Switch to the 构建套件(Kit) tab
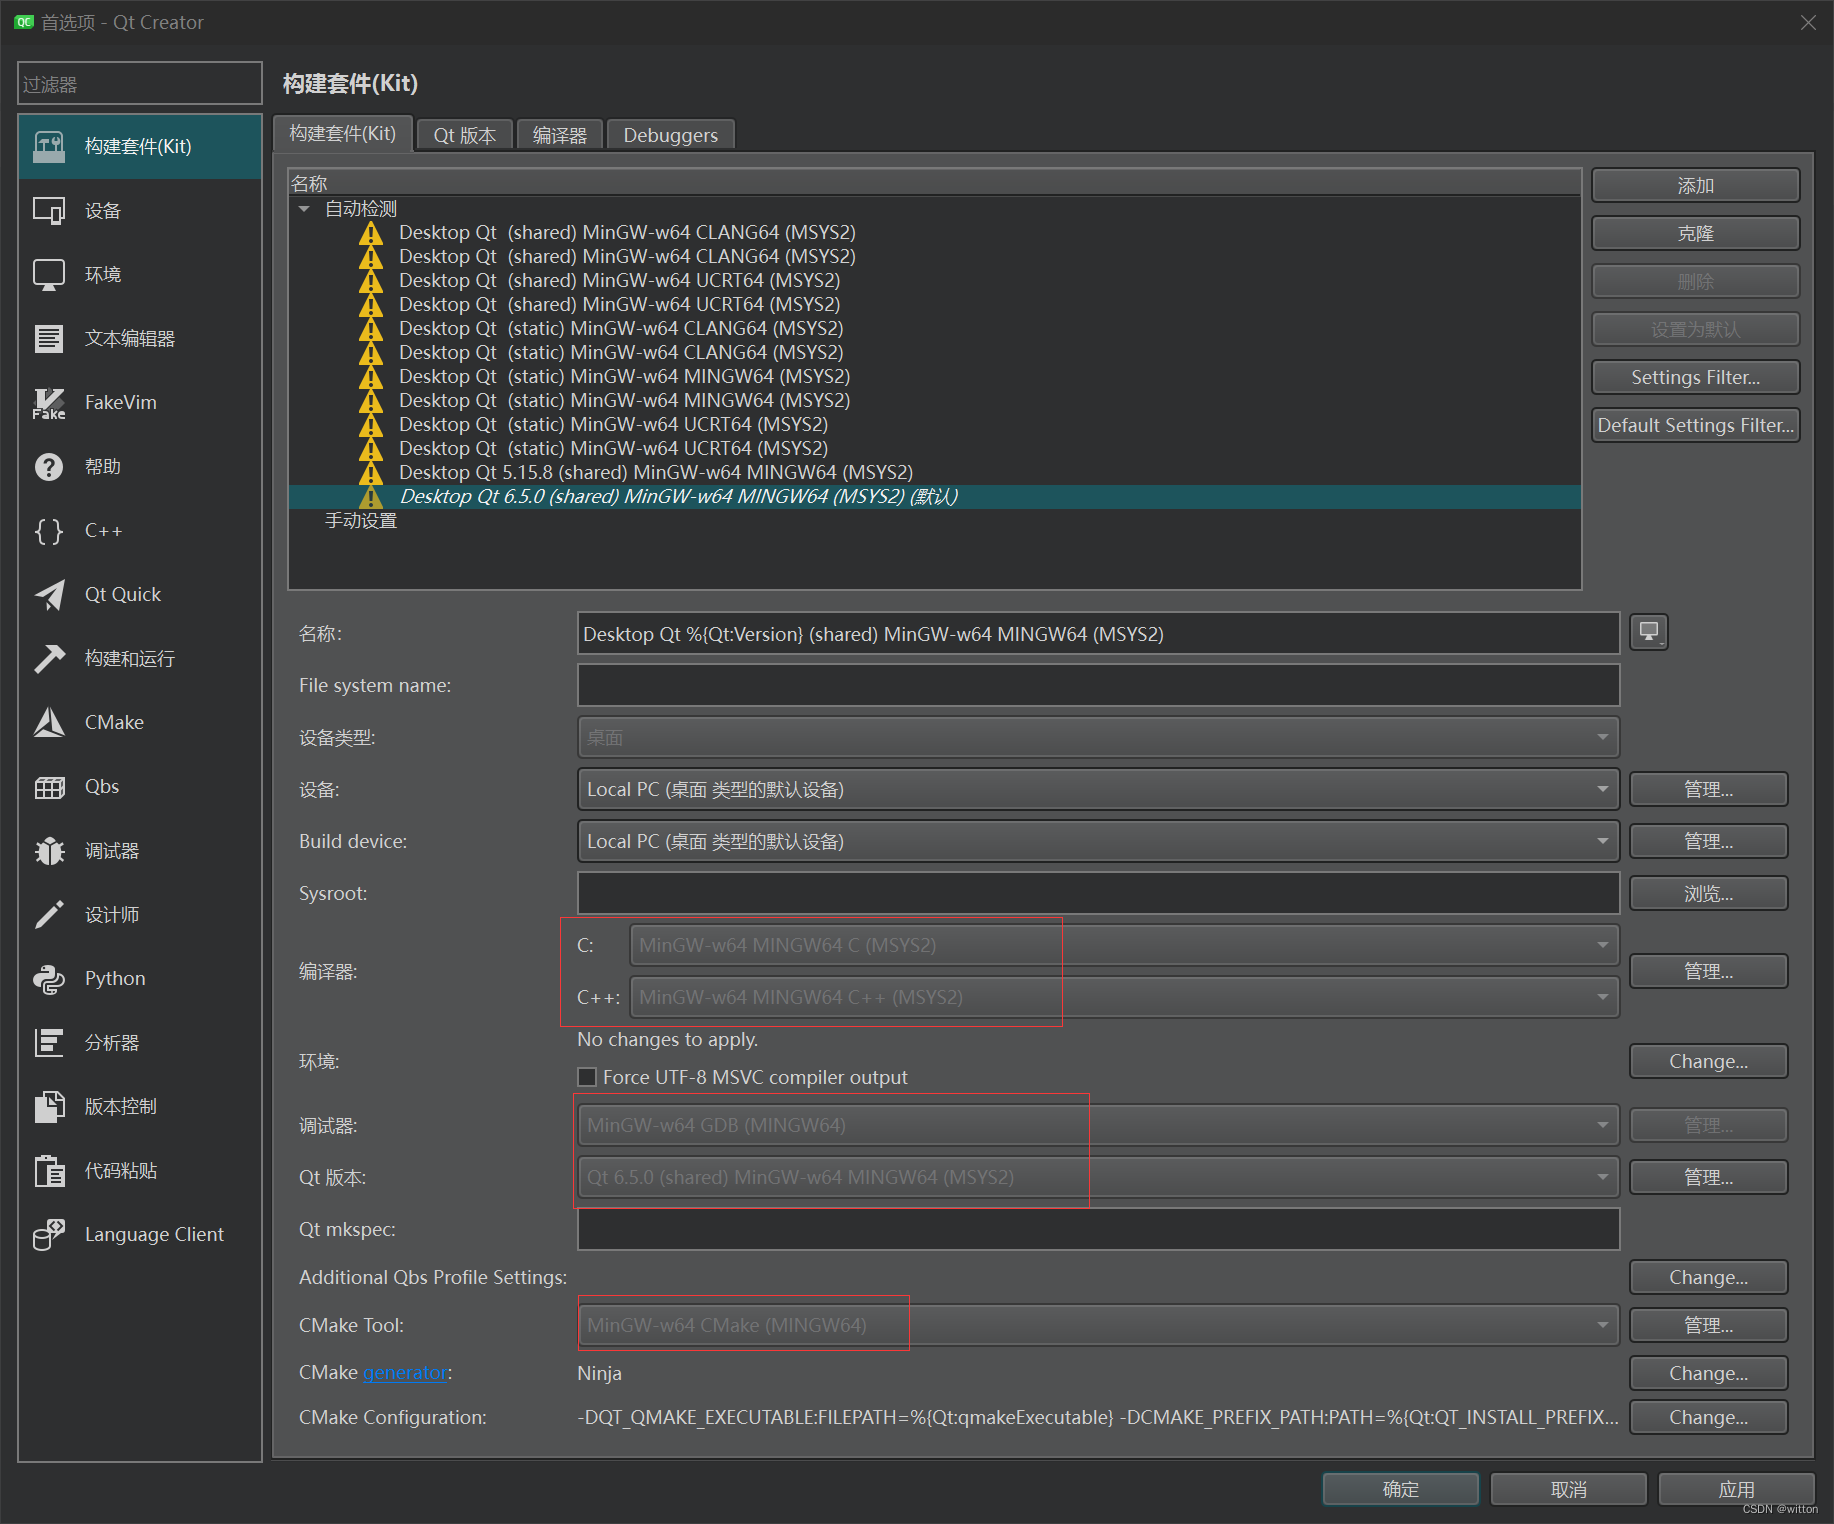Screen dimensions: 1834x1524 pos(343,133)
